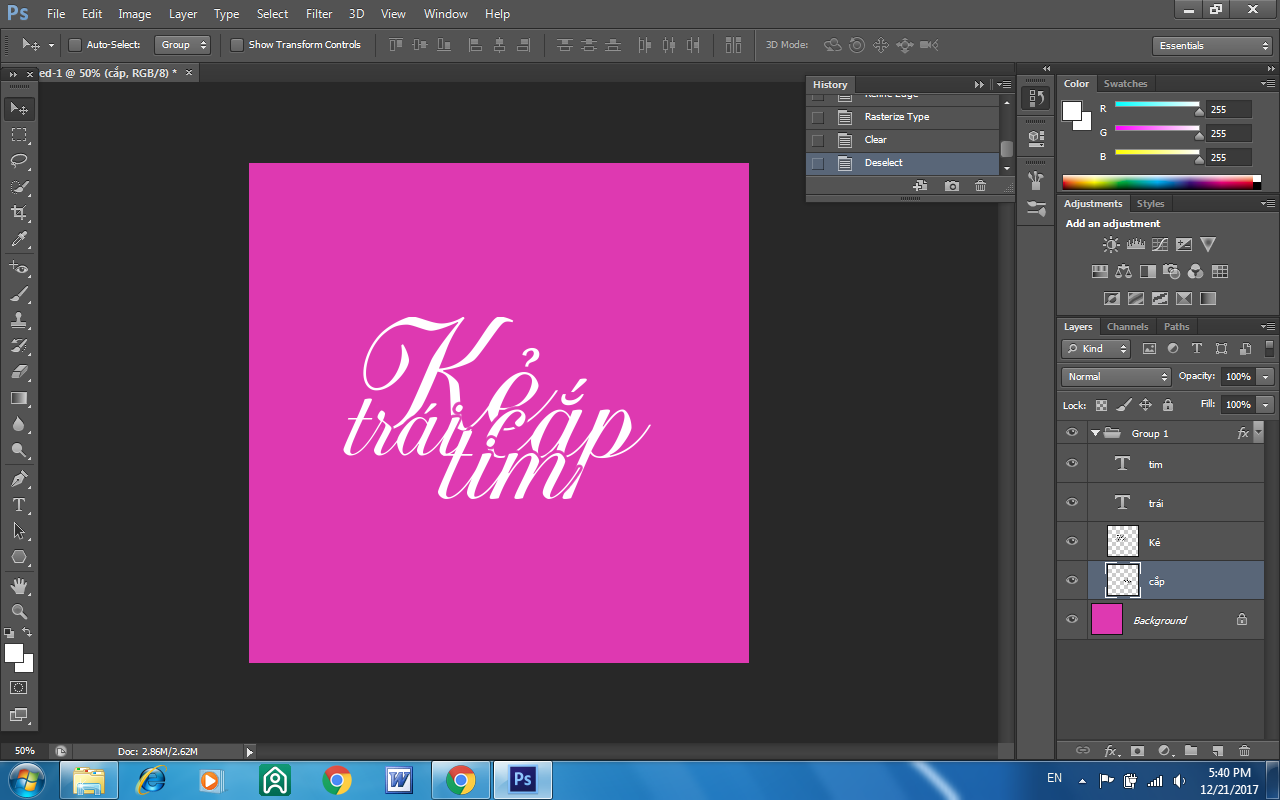Hide the Background layer
This screenshot has height=800, width=1280.
tap(1072, 619)
